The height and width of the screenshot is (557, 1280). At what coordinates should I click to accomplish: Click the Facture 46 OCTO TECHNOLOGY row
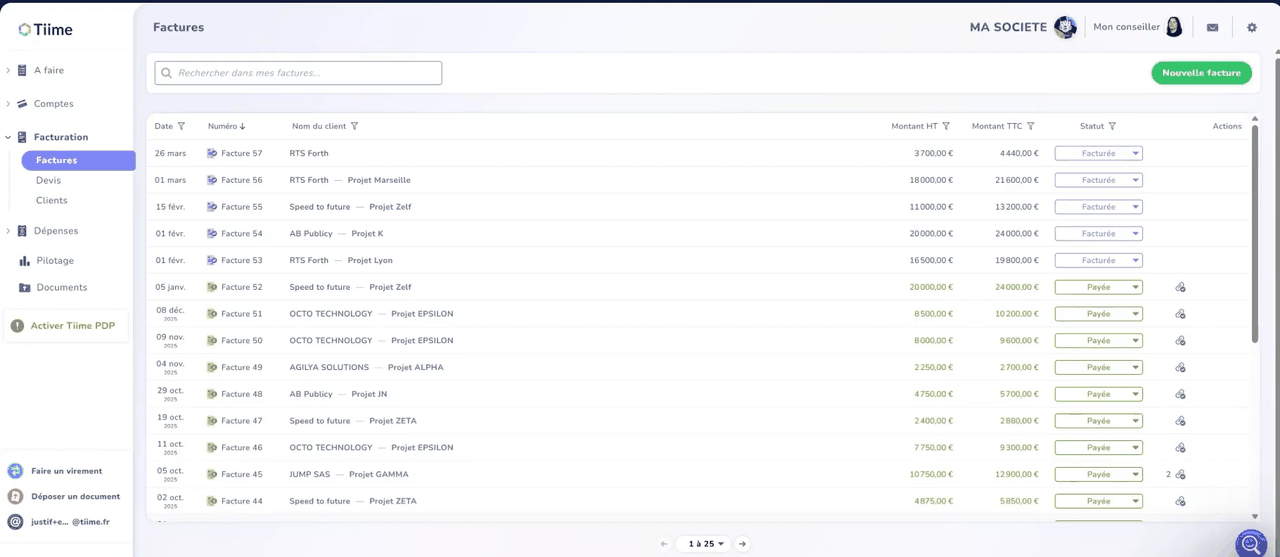click(x=698, y=447)
